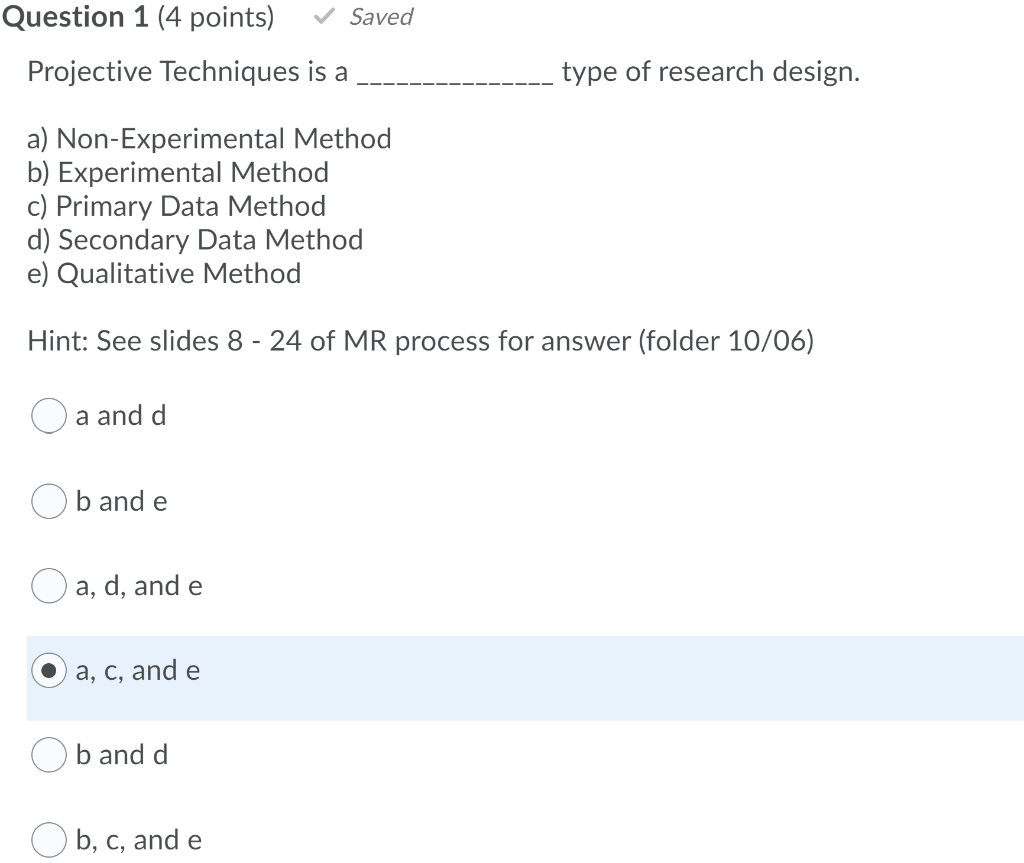Select the "b and d" radio button
Image resolution: width=1024 pixels, height=863 pixels.
pos(48,755)
